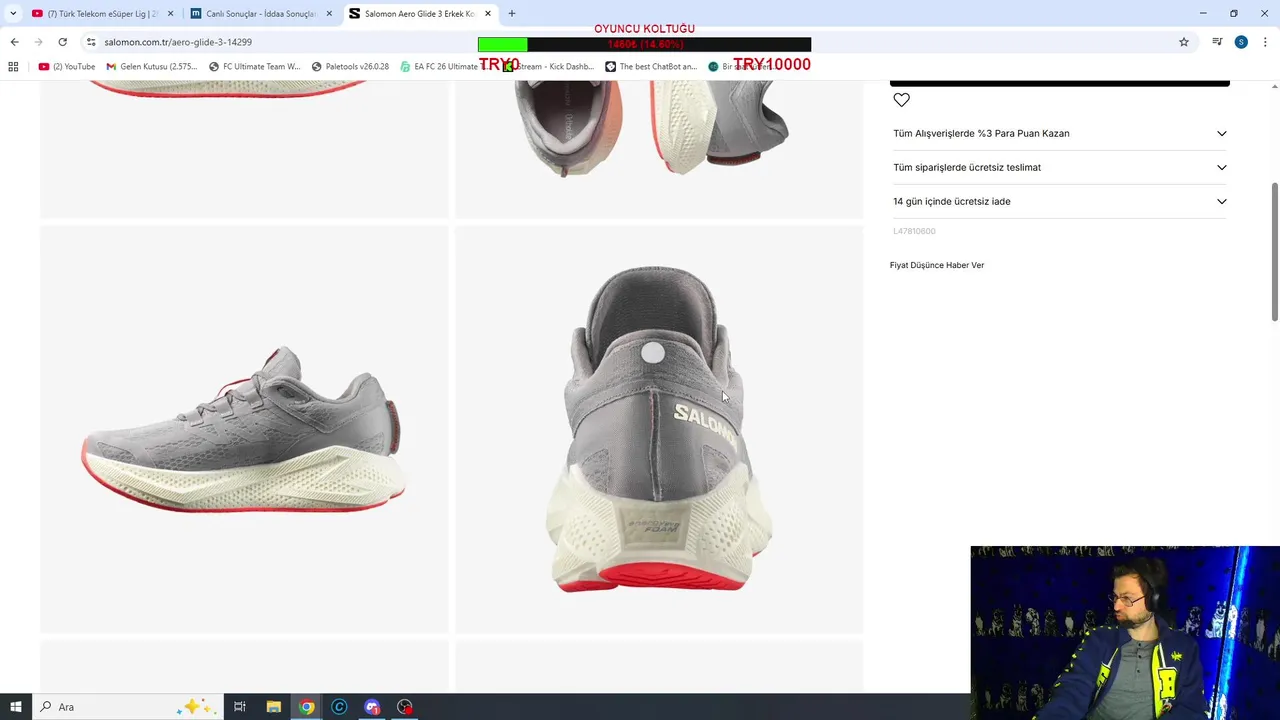Go forward to the next page
1280x720 pixels.
(38, 42)
